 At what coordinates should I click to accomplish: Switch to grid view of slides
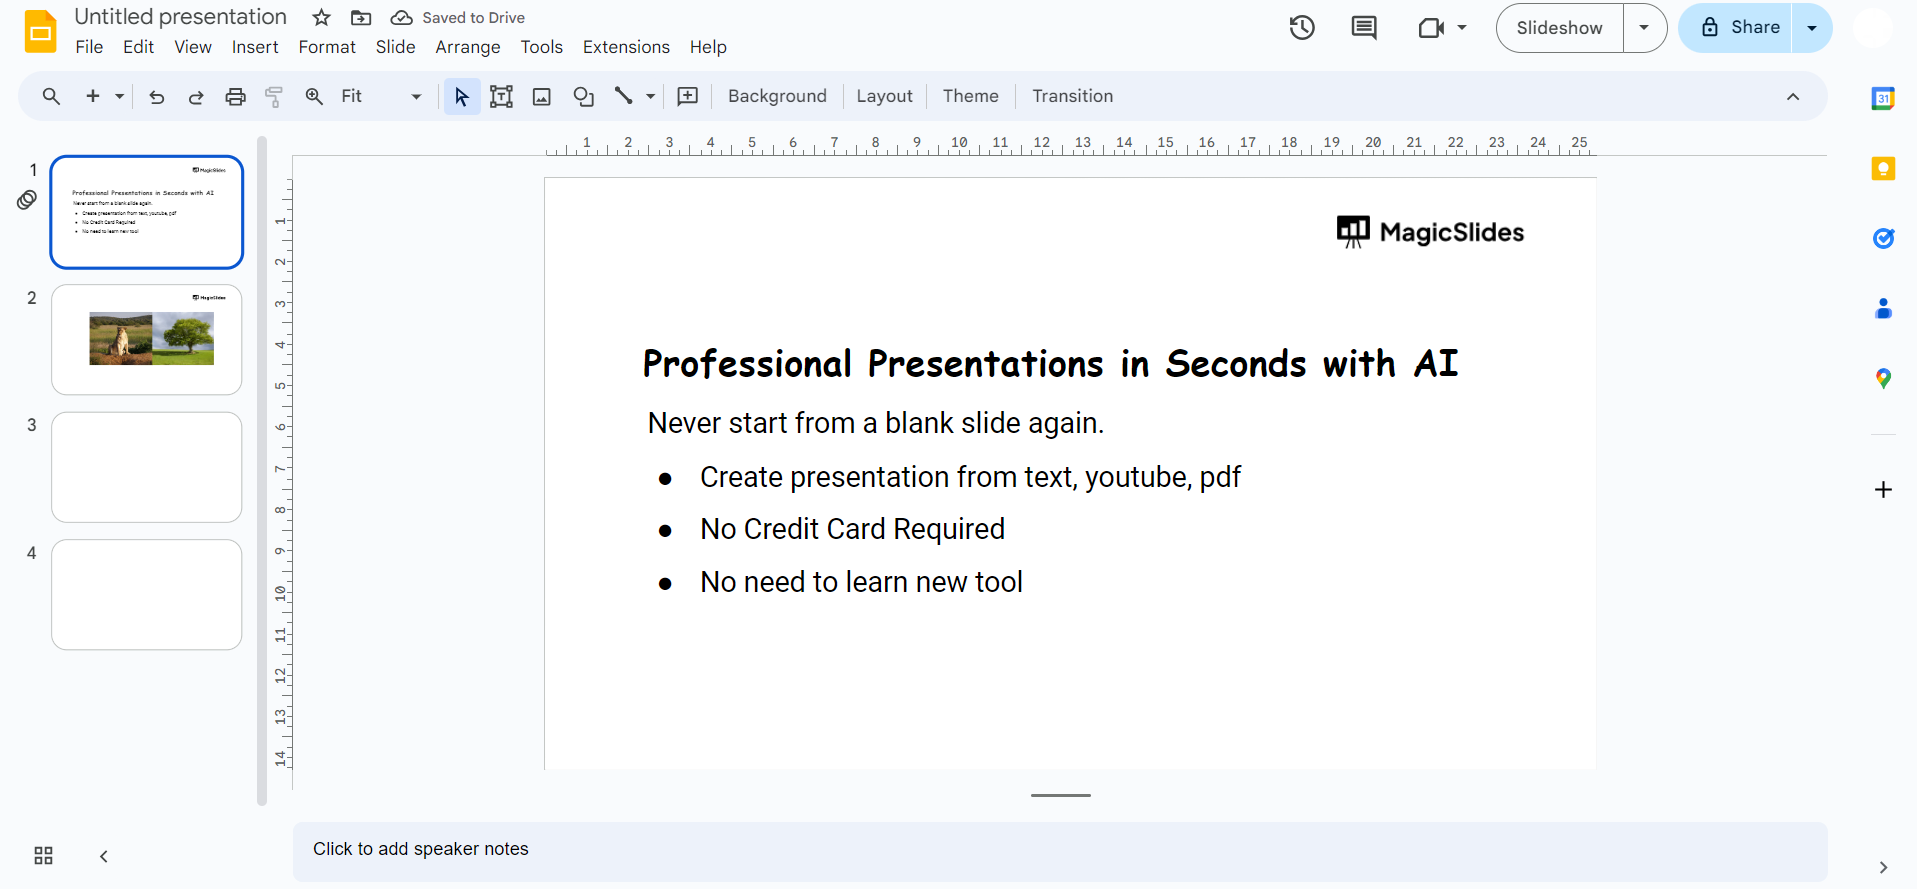[43, 855]
